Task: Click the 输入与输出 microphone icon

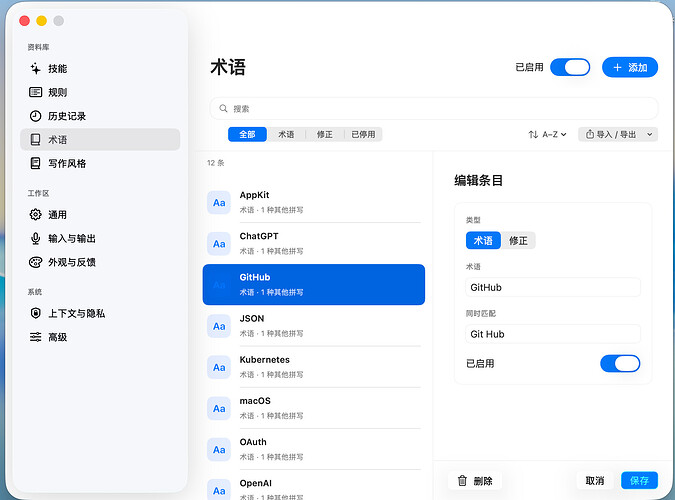Action: [x=35, y=238]
